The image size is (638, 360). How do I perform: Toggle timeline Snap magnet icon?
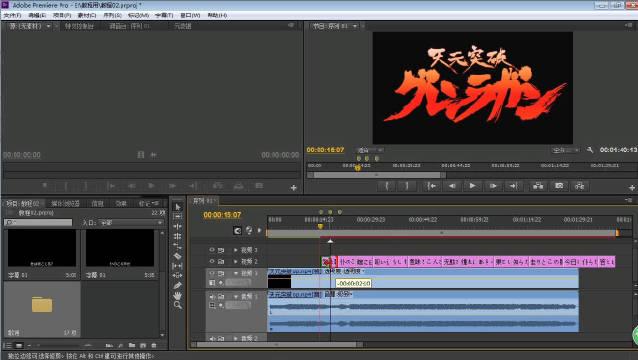[x=237, y=231]
